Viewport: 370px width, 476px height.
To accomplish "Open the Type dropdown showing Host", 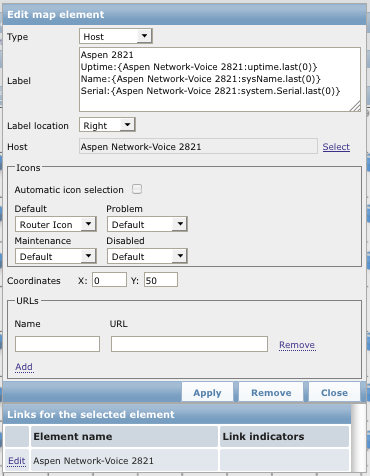I will 116,36.
